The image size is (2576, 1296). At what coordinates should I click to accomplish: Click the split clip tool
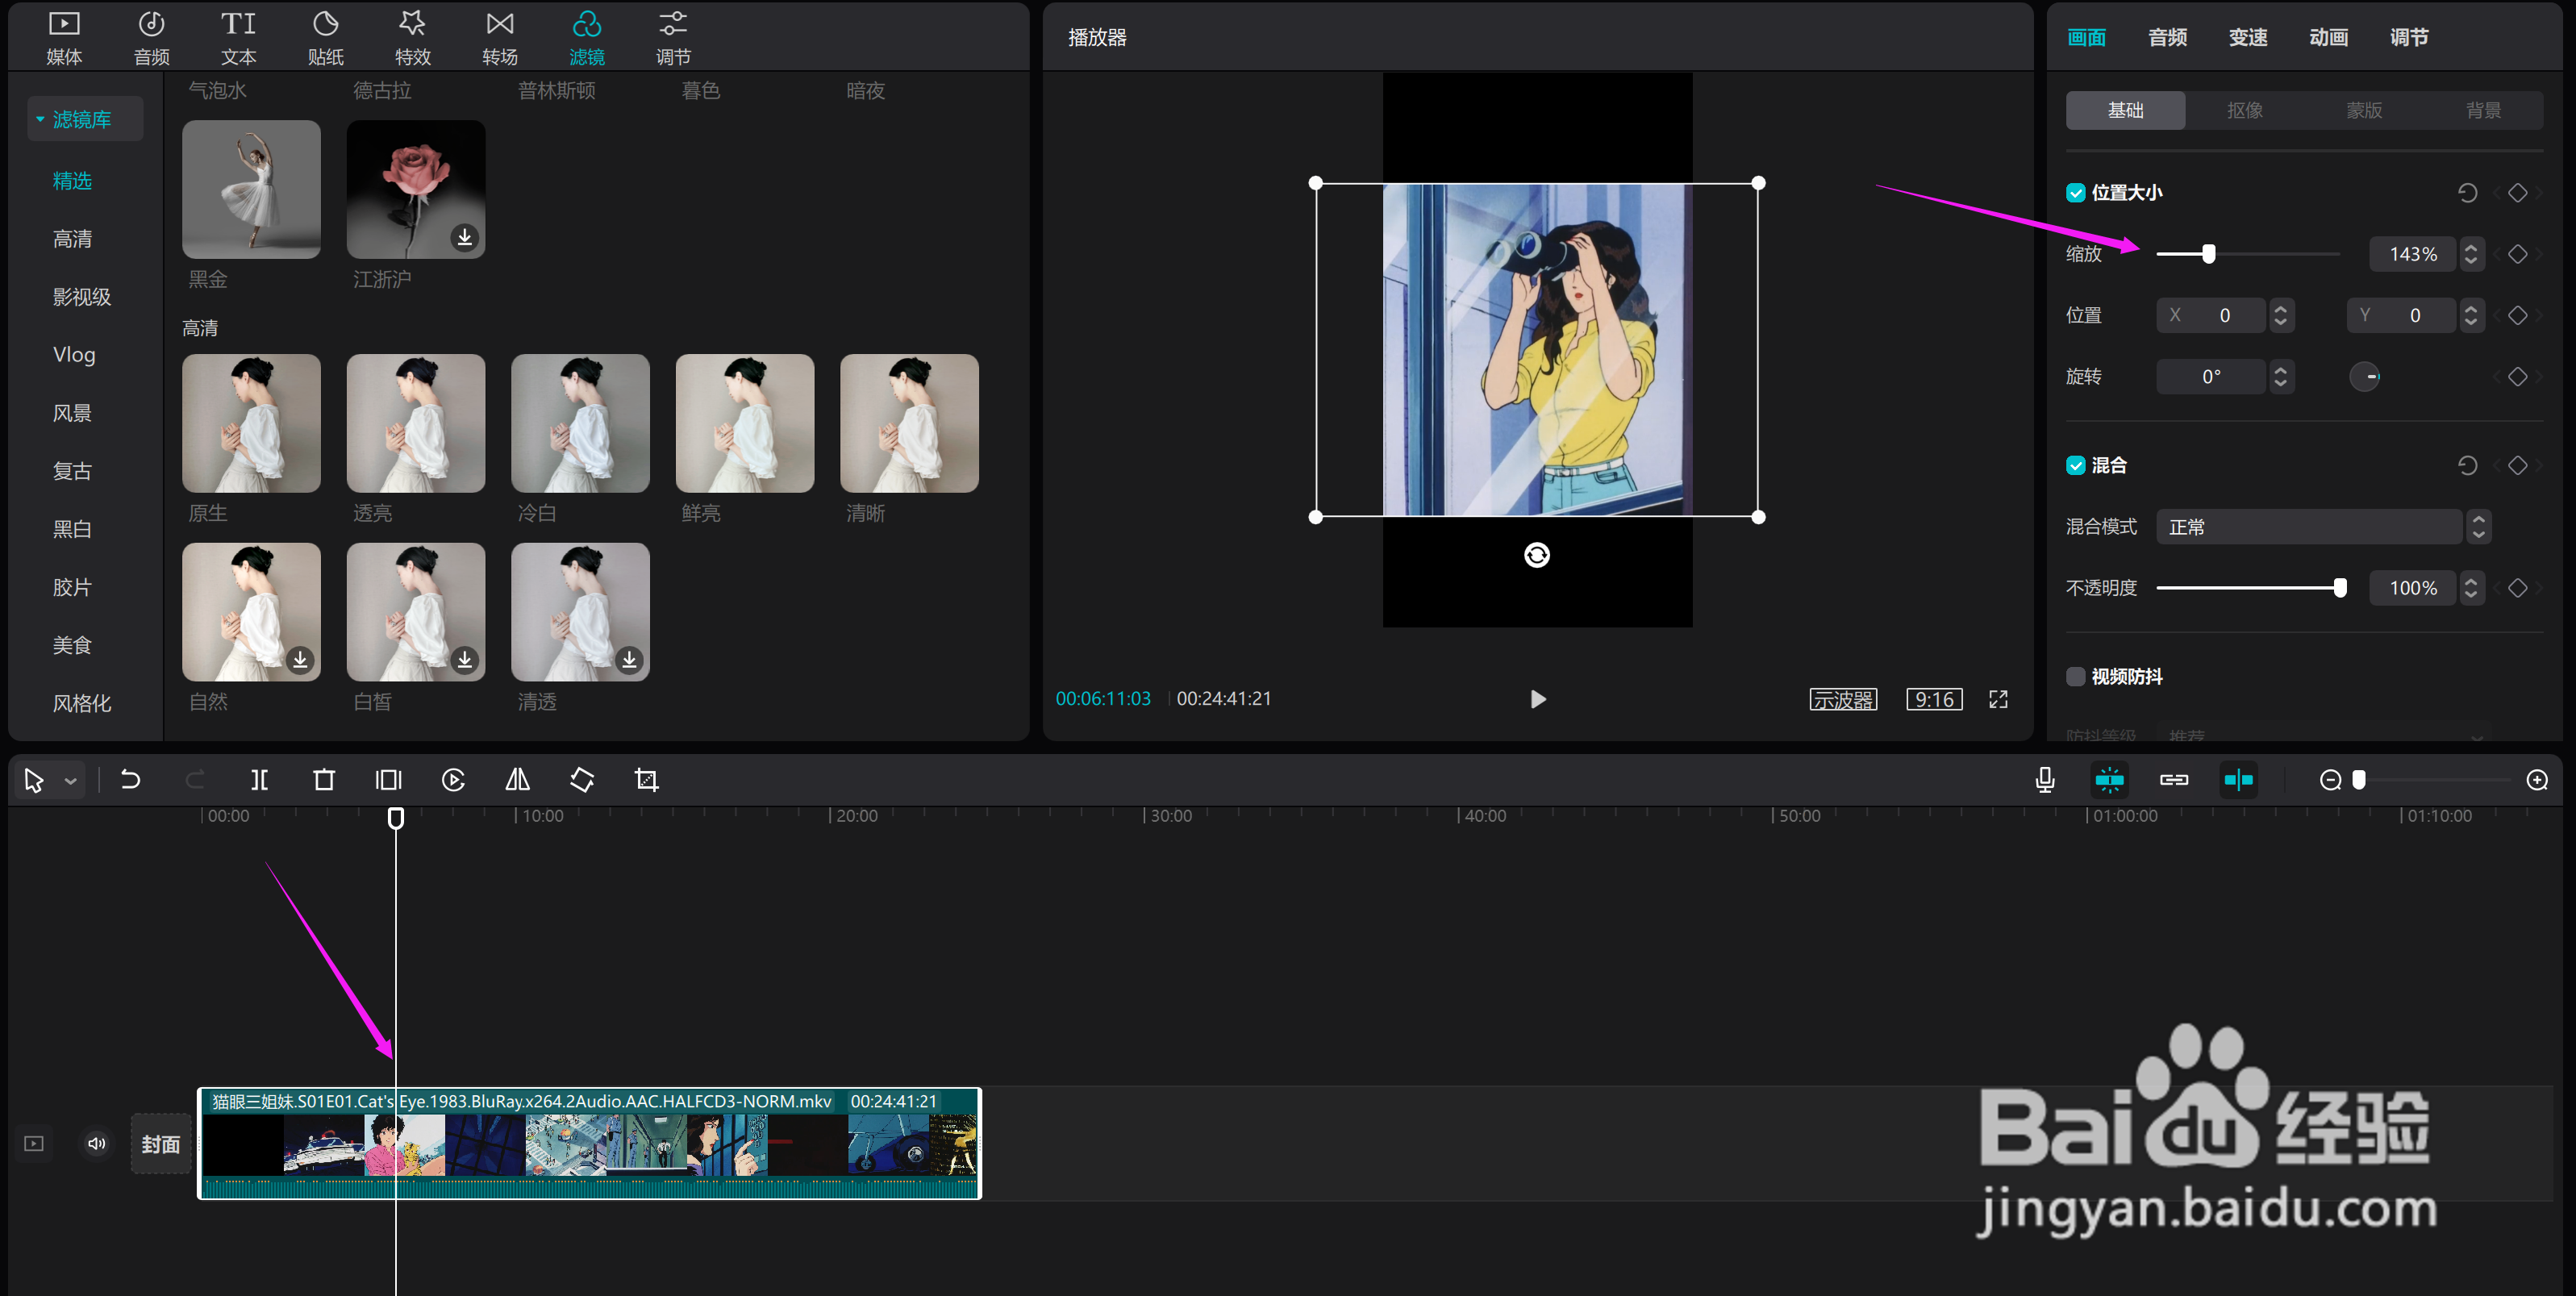click(x=259, y=780)
